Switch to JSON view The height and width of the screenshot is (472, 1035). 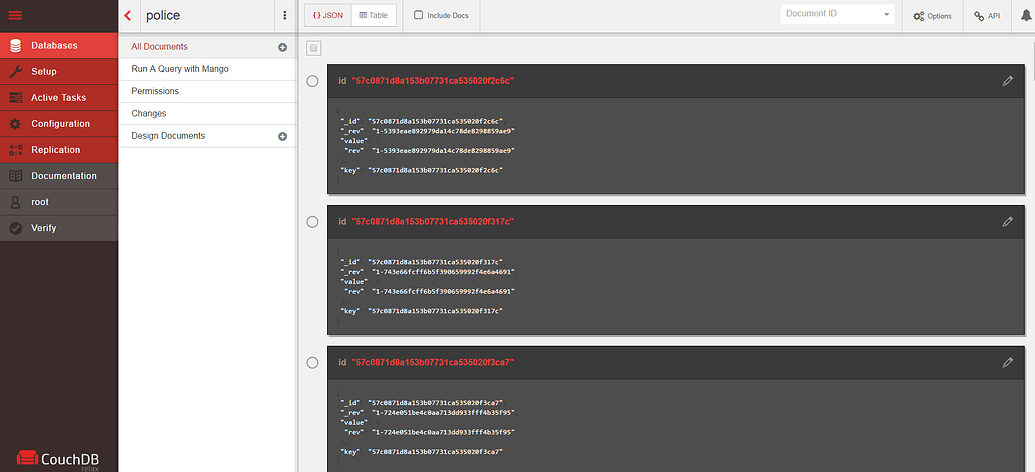click(327, 16)
